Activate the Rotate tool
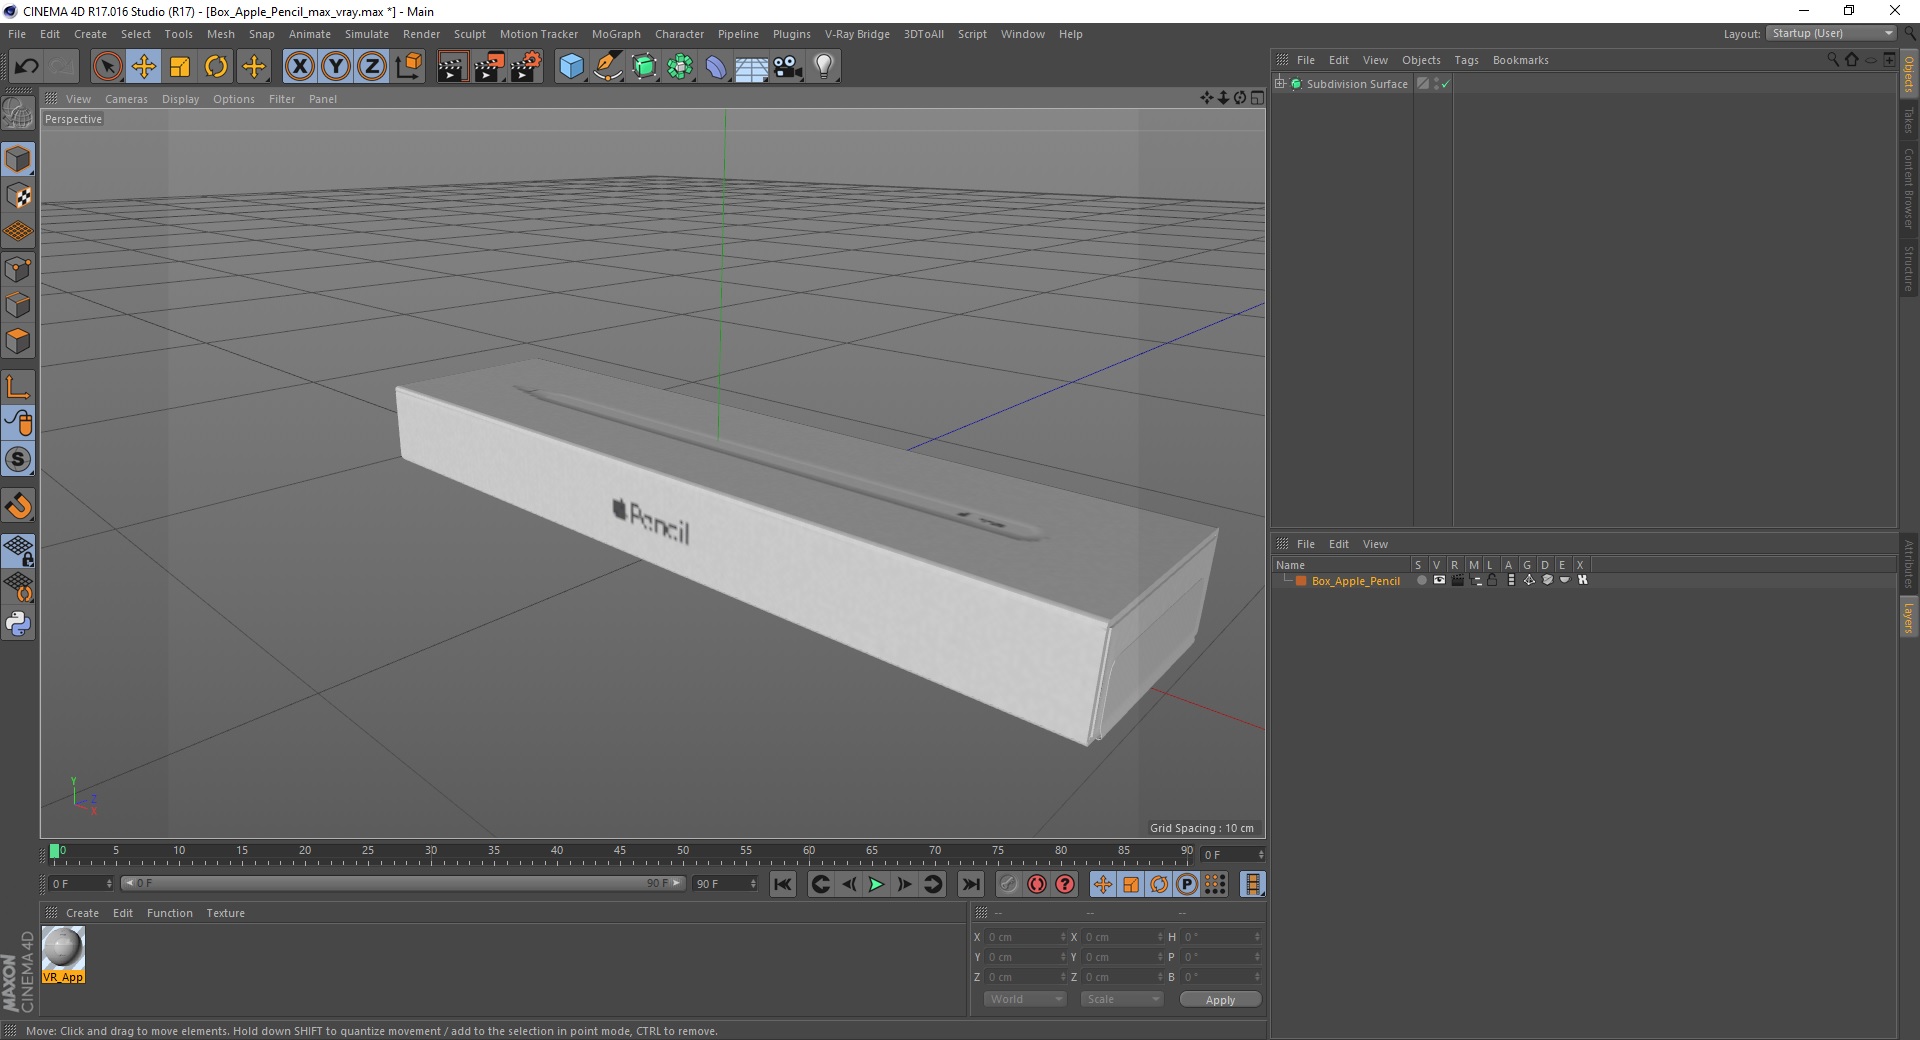Image resolution: width=1920 pixels, height=1040 pixels. point(216,67)
